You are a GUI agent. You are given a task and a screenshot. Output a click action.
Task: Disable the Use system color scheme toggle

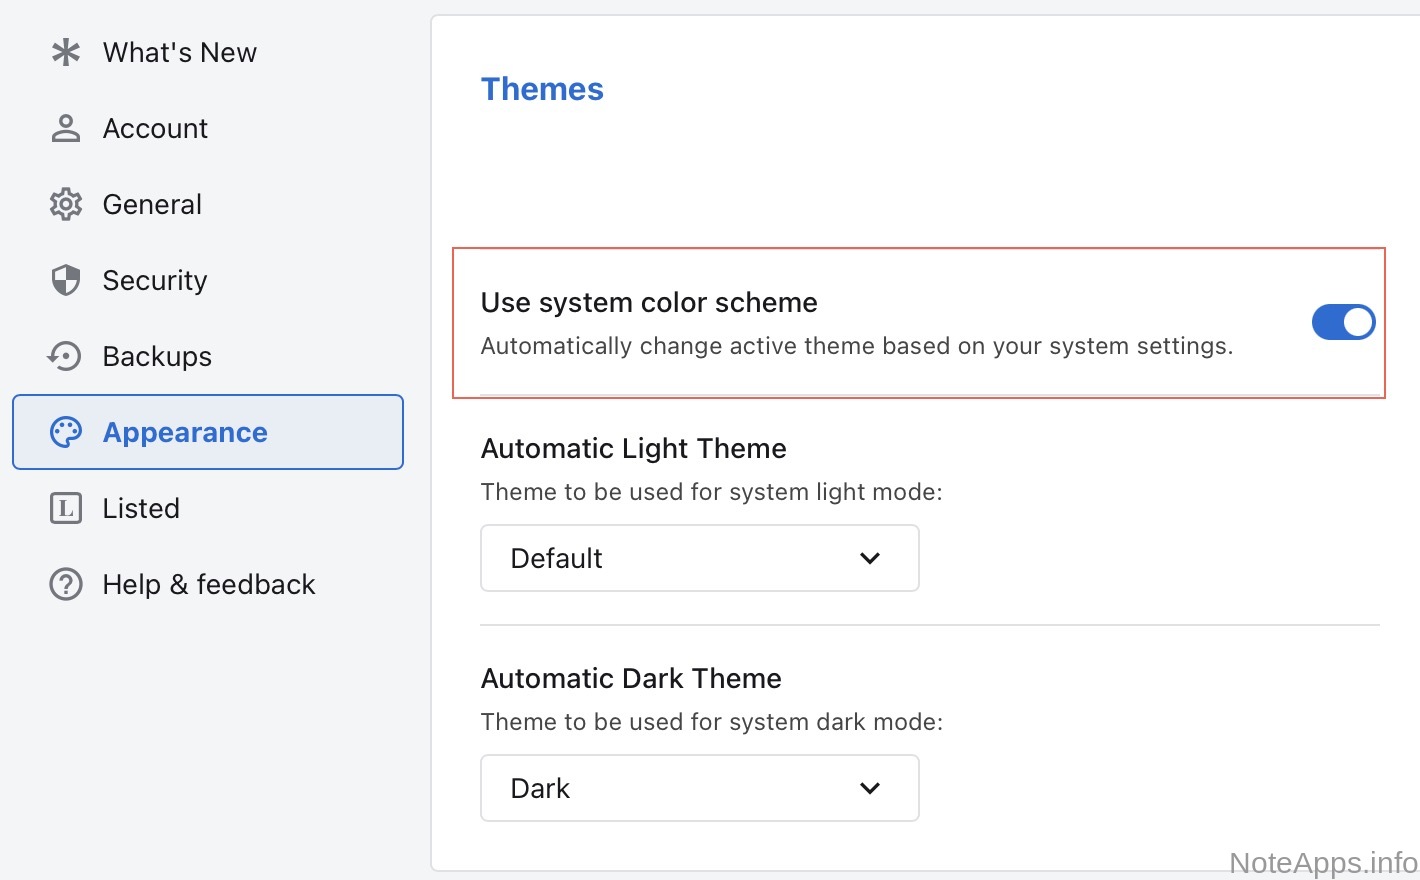click(1343, 322)
